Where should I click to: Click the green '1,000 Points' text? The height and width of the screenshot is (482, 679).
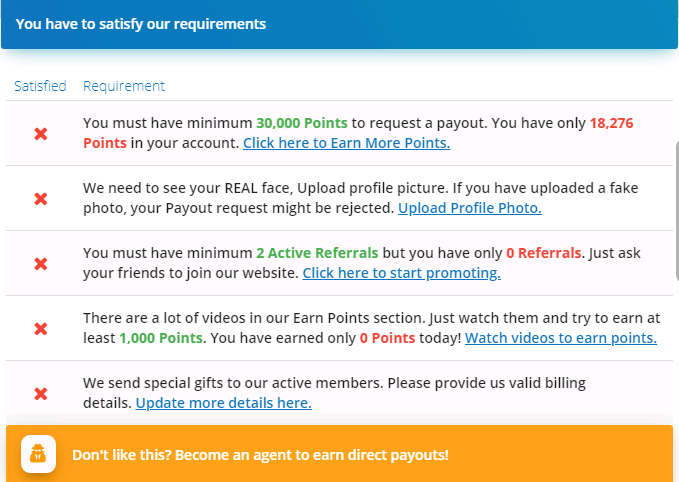(x=161, y=338)
